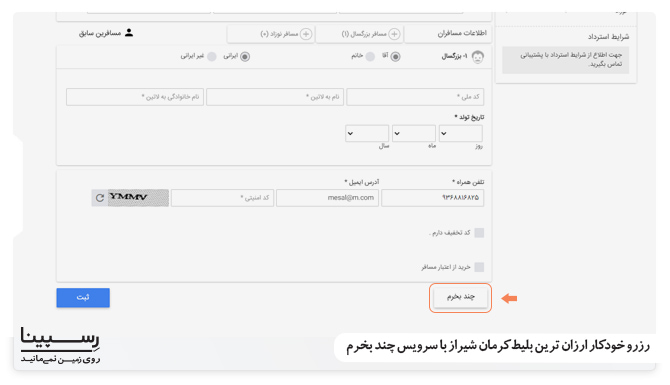Click the مسافر نوزاد (0) tab
The image size is (670, 385).
click(x=271, y=34)
